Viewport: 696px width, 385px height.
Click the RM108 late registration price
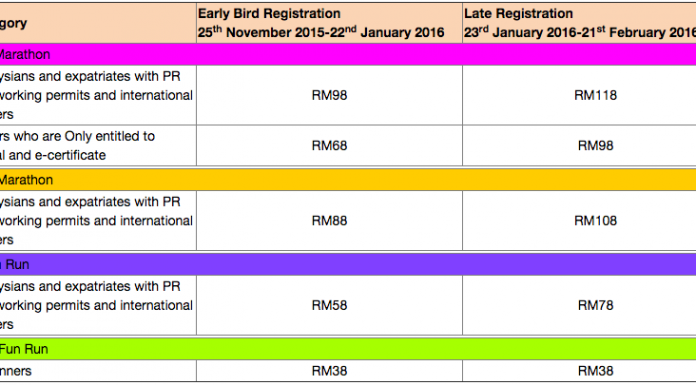[595, 221]
